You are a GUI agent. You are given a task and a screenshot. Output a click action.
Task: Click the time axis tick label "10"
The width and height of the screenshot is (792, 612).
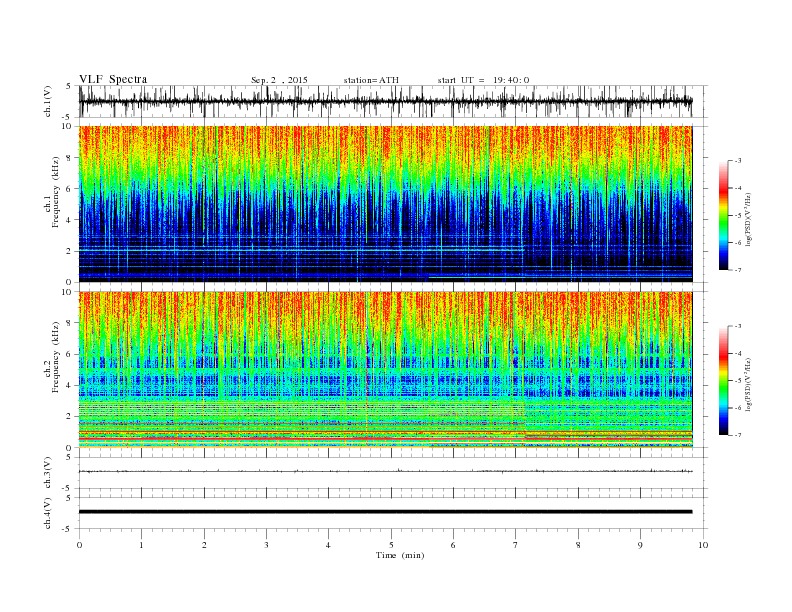coord(703,545)
